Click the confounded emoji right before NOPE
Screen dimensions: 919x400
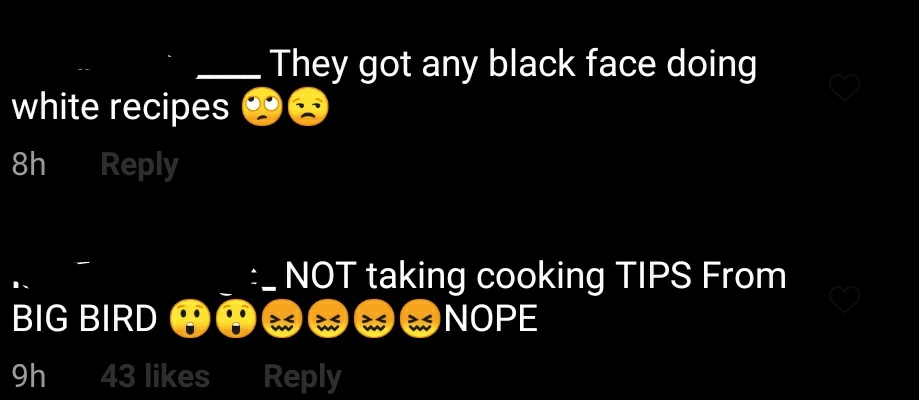point(420,321)
